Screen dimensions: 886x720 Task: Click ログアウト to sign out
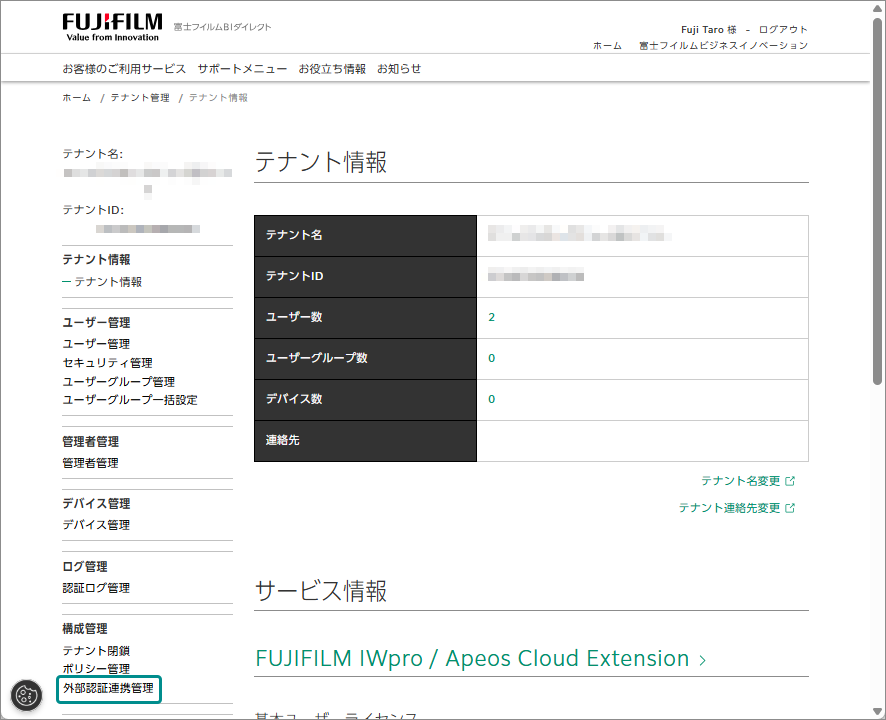pos(783,29)
